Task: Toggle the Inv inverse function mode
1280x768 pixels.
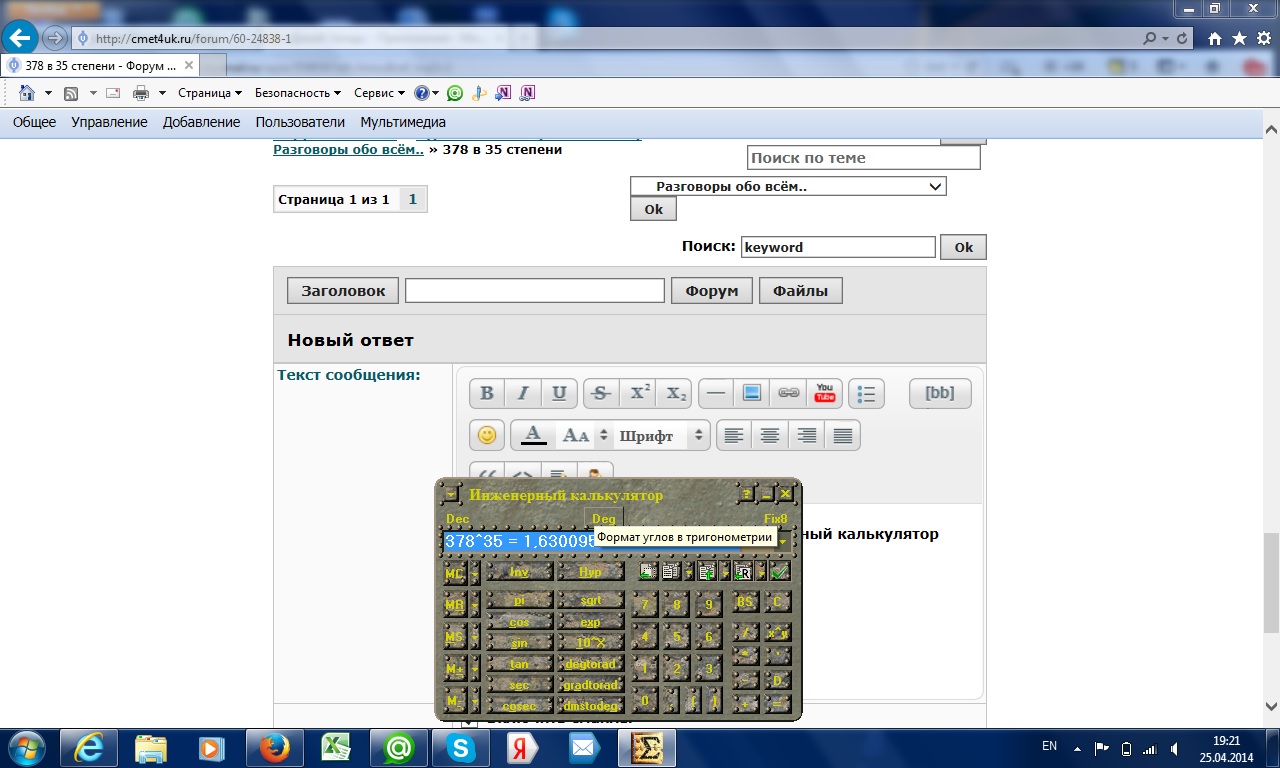Action: pos(519,572)
